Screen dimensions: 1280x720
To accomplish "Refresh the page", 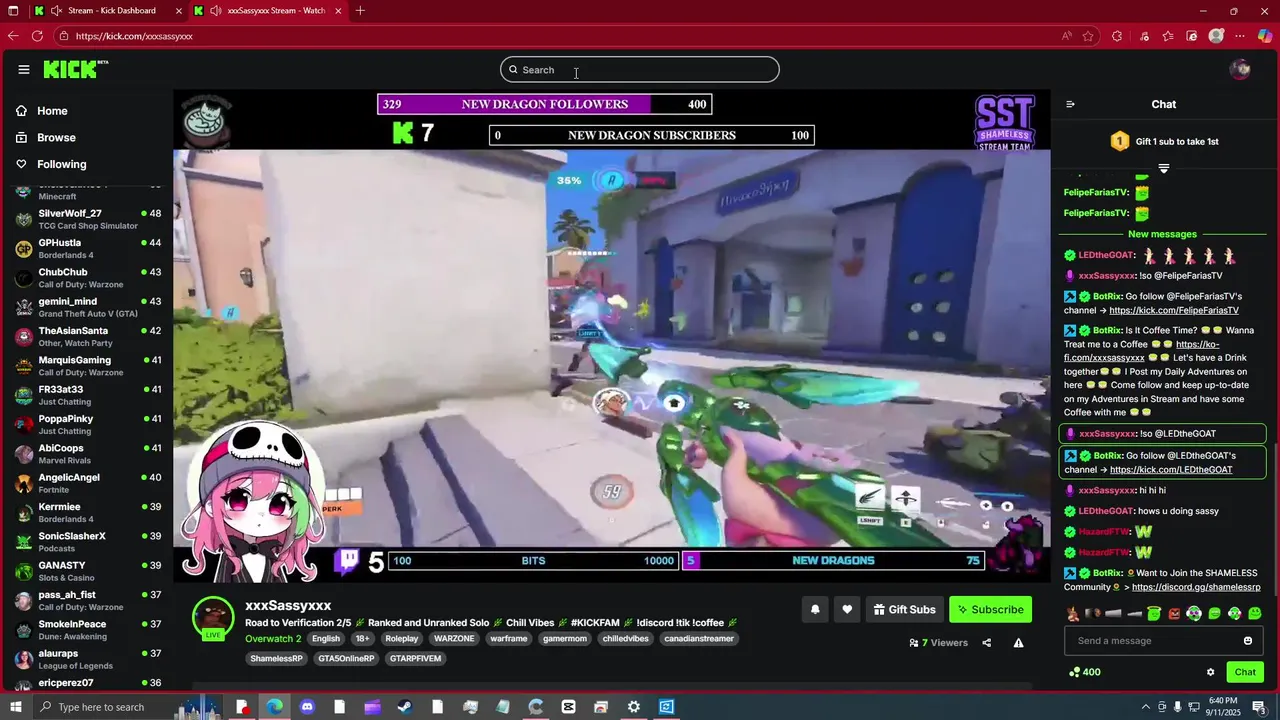I will (x=37, y=36).
